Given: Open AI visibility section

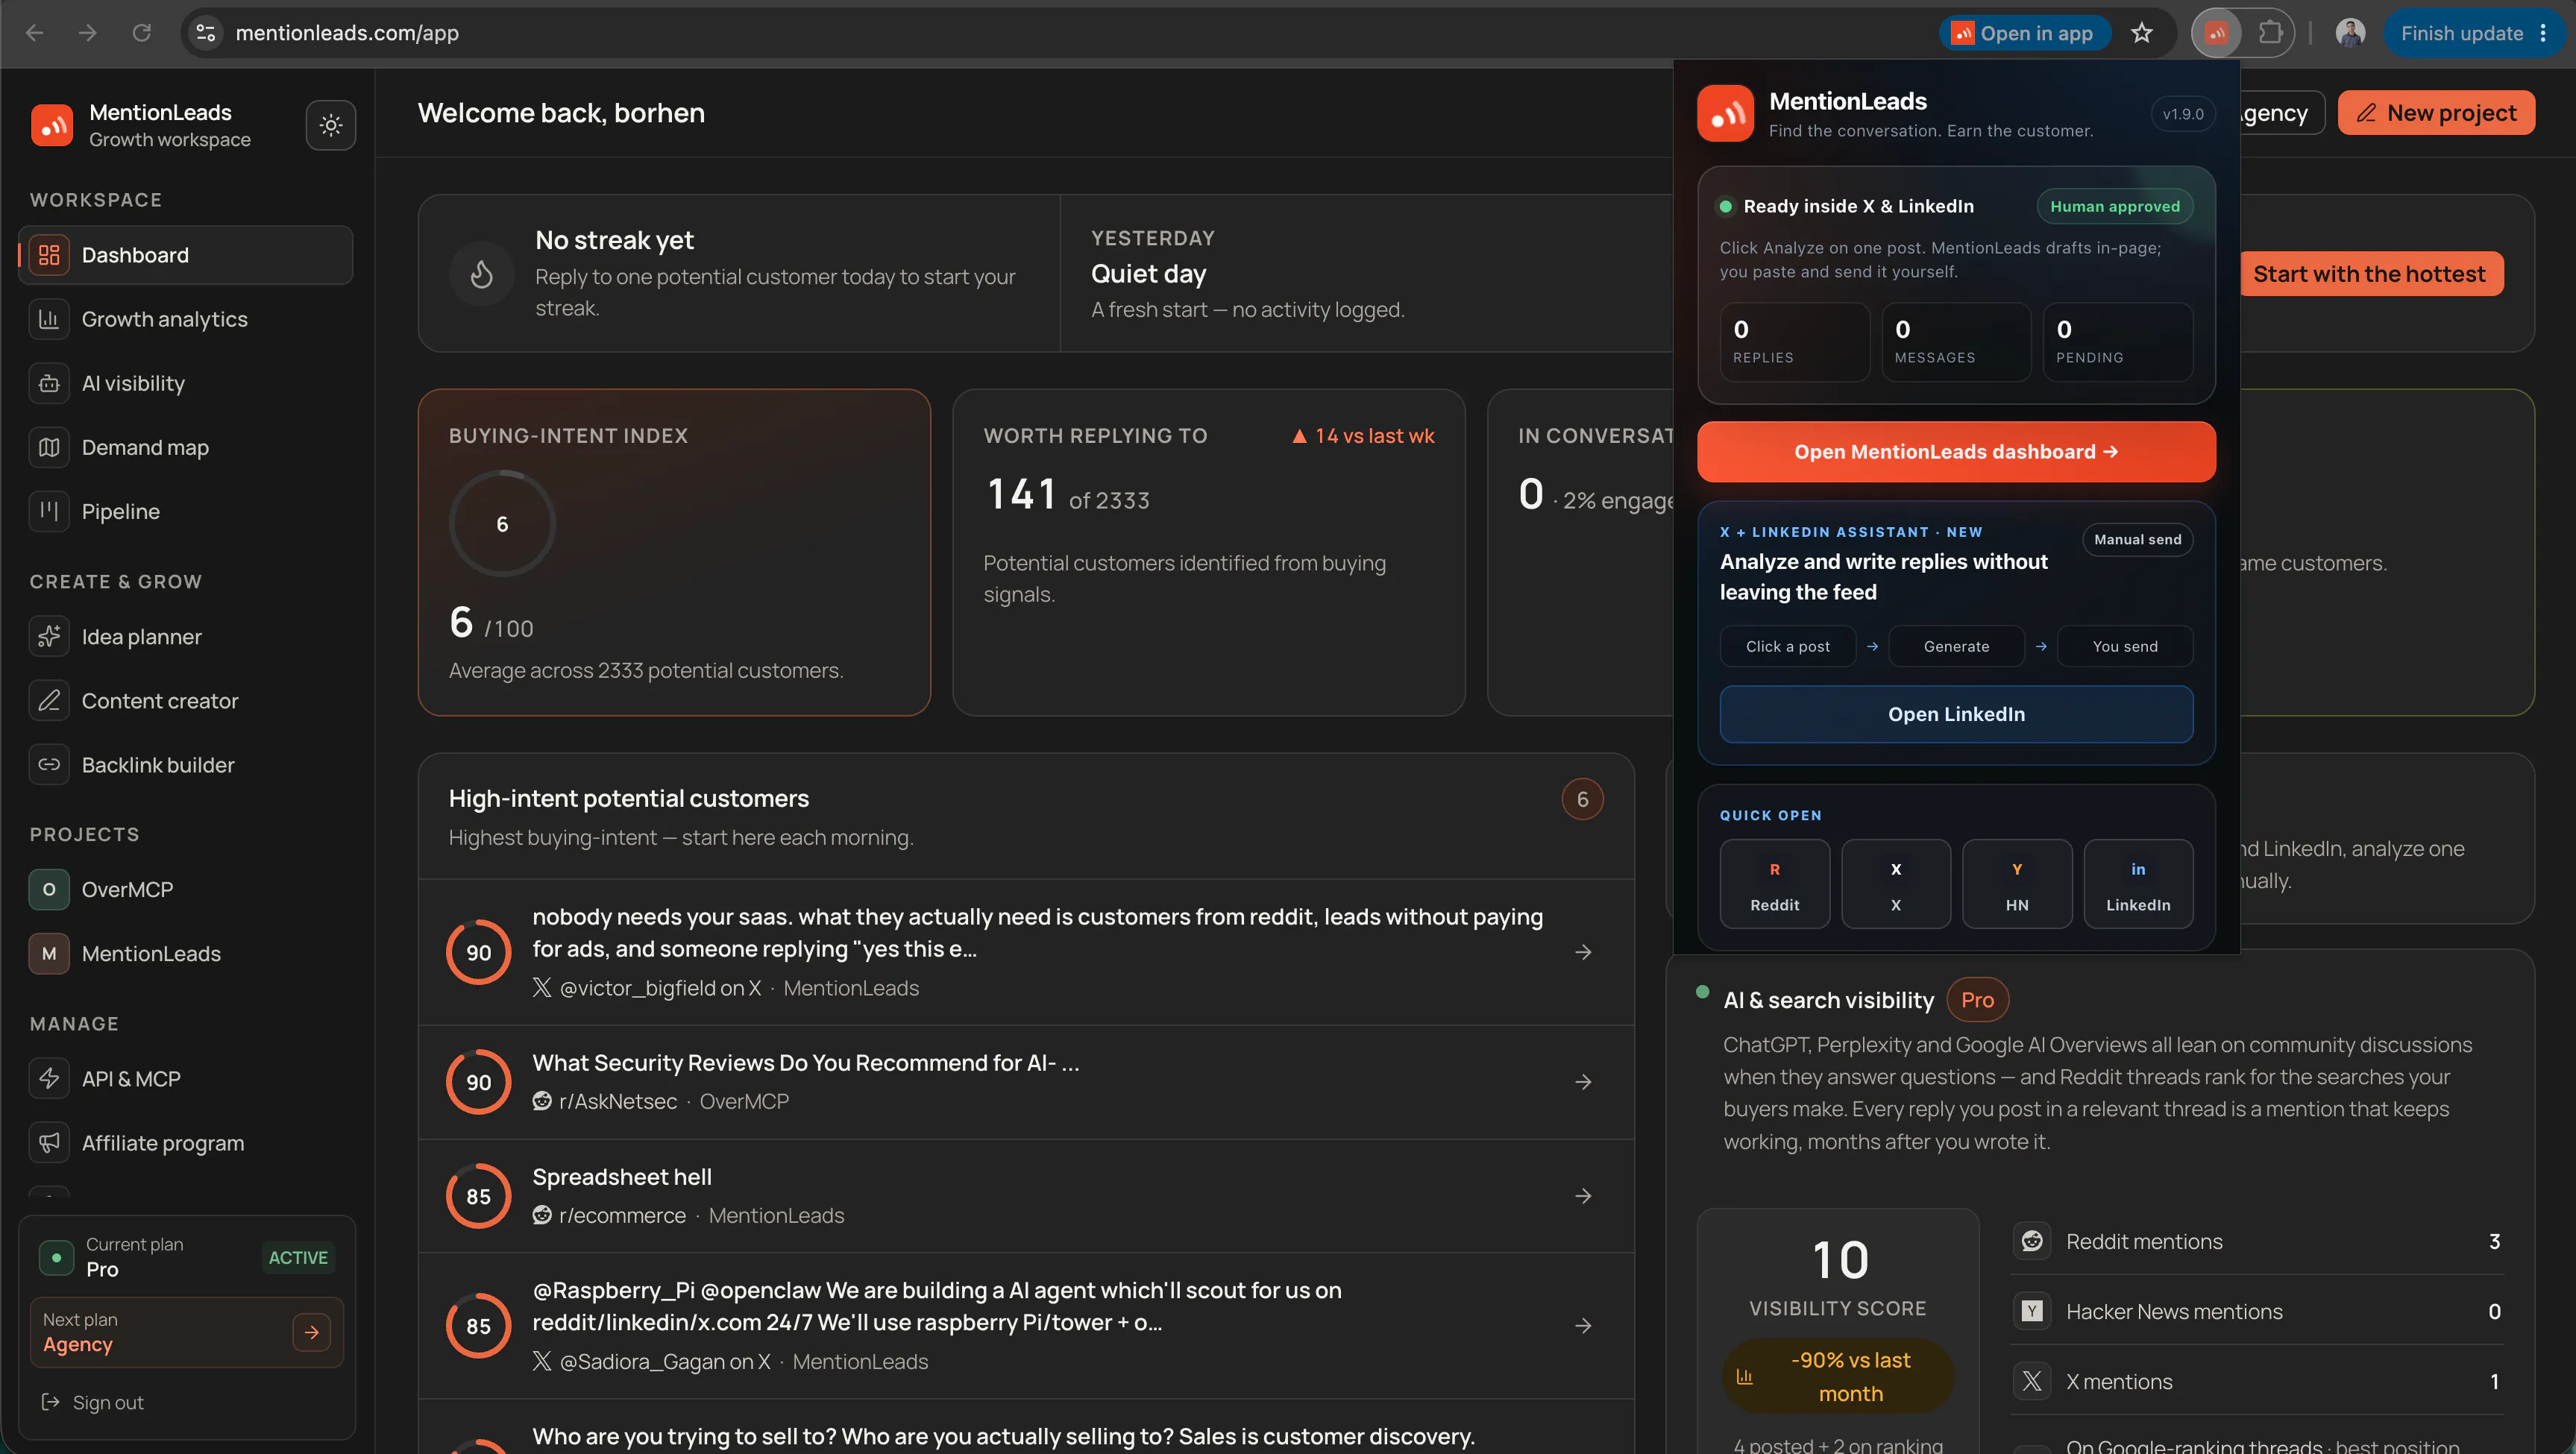Looking at the screenshot, I should 186,383.
